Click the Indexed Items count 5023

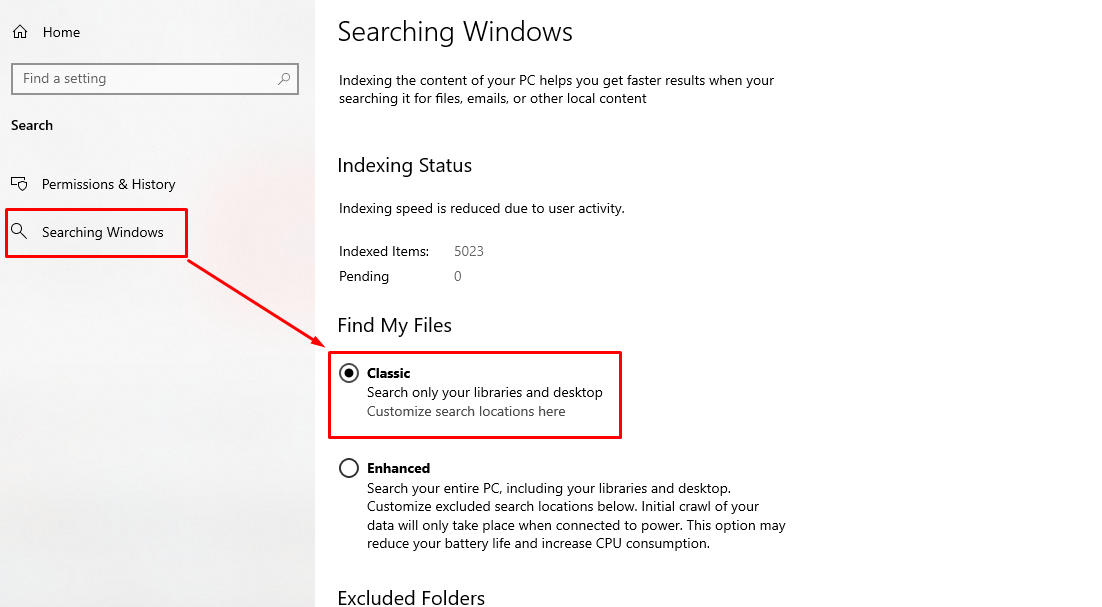pos(468,251)
